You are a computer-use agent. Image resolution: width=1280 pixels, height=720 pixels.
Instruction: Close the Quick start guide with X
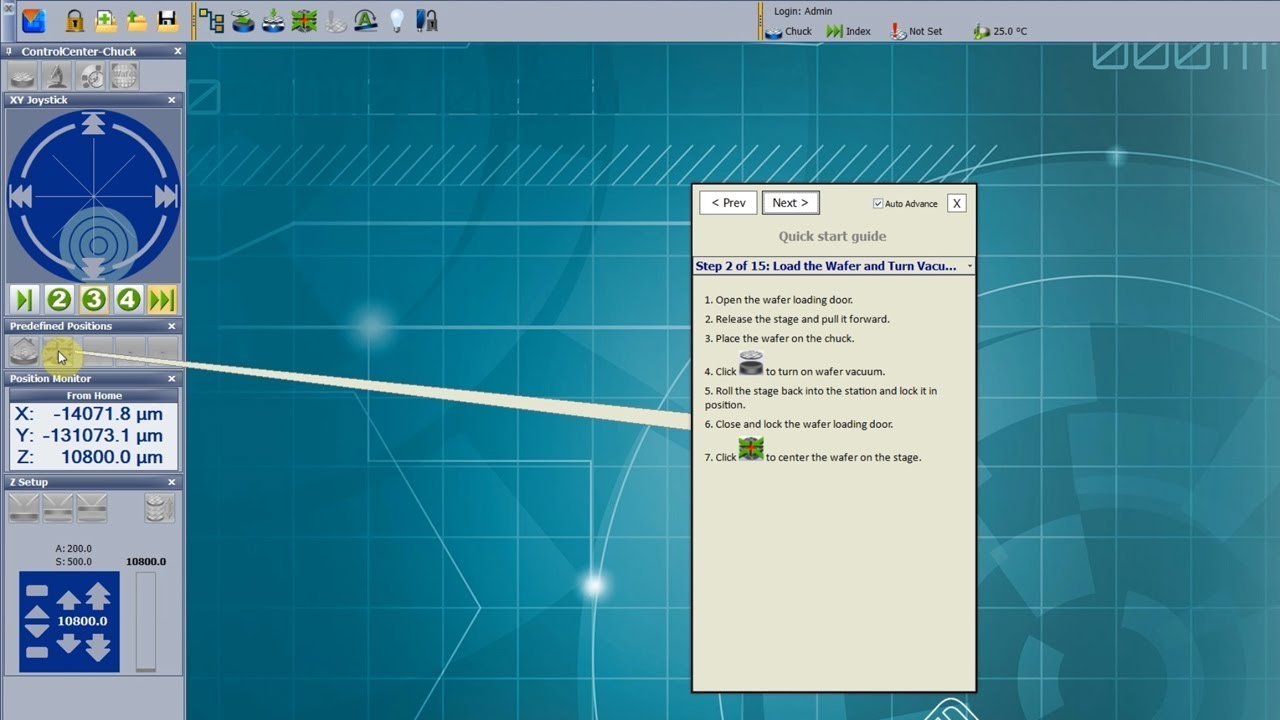[957, 203]
